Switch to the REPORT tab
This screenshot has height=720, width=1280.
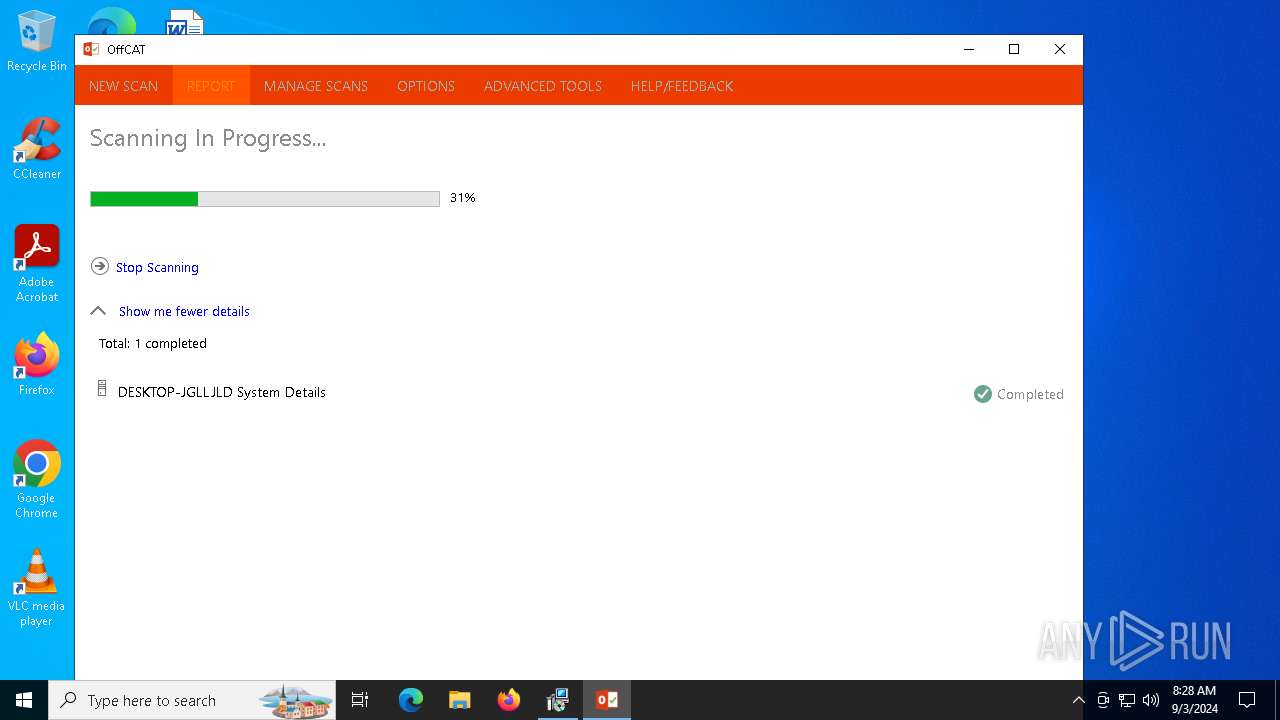coord(210,86)
